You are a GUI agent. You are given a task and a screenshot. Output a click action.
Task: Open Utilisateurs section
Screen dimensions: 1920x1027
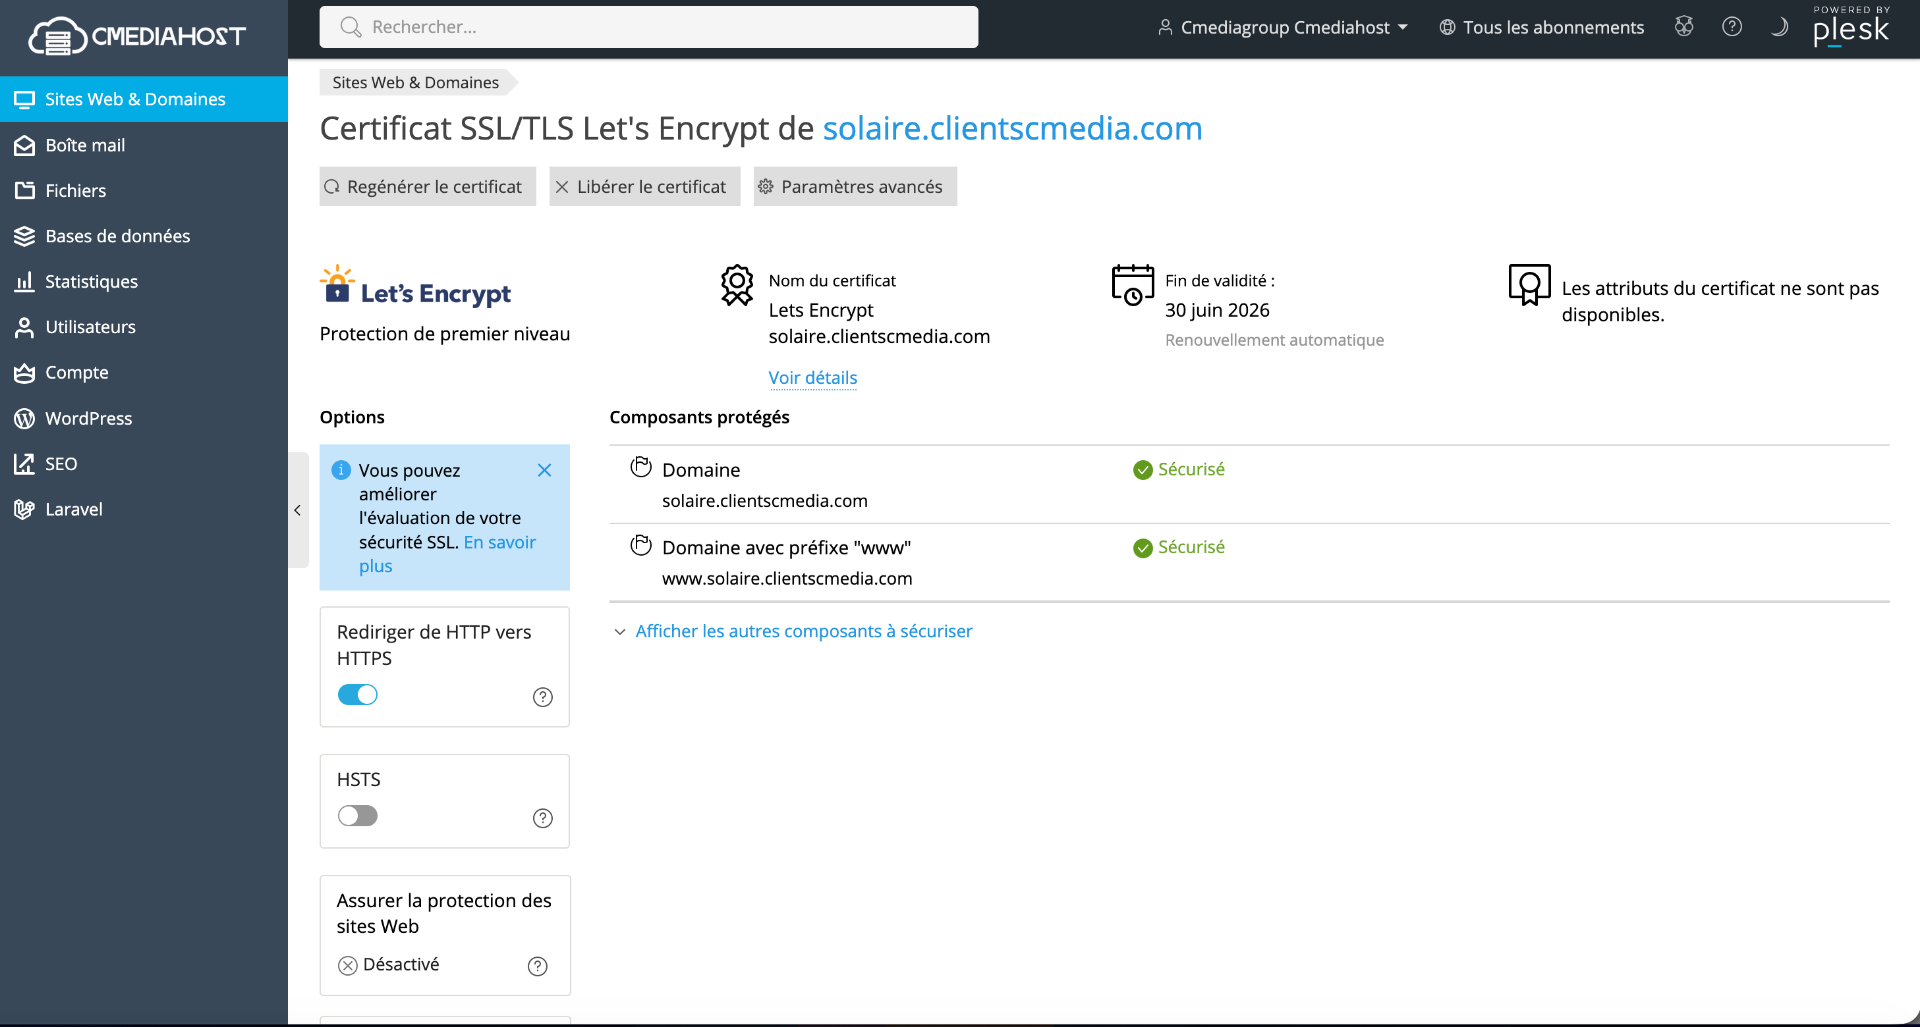click(144, 327)
